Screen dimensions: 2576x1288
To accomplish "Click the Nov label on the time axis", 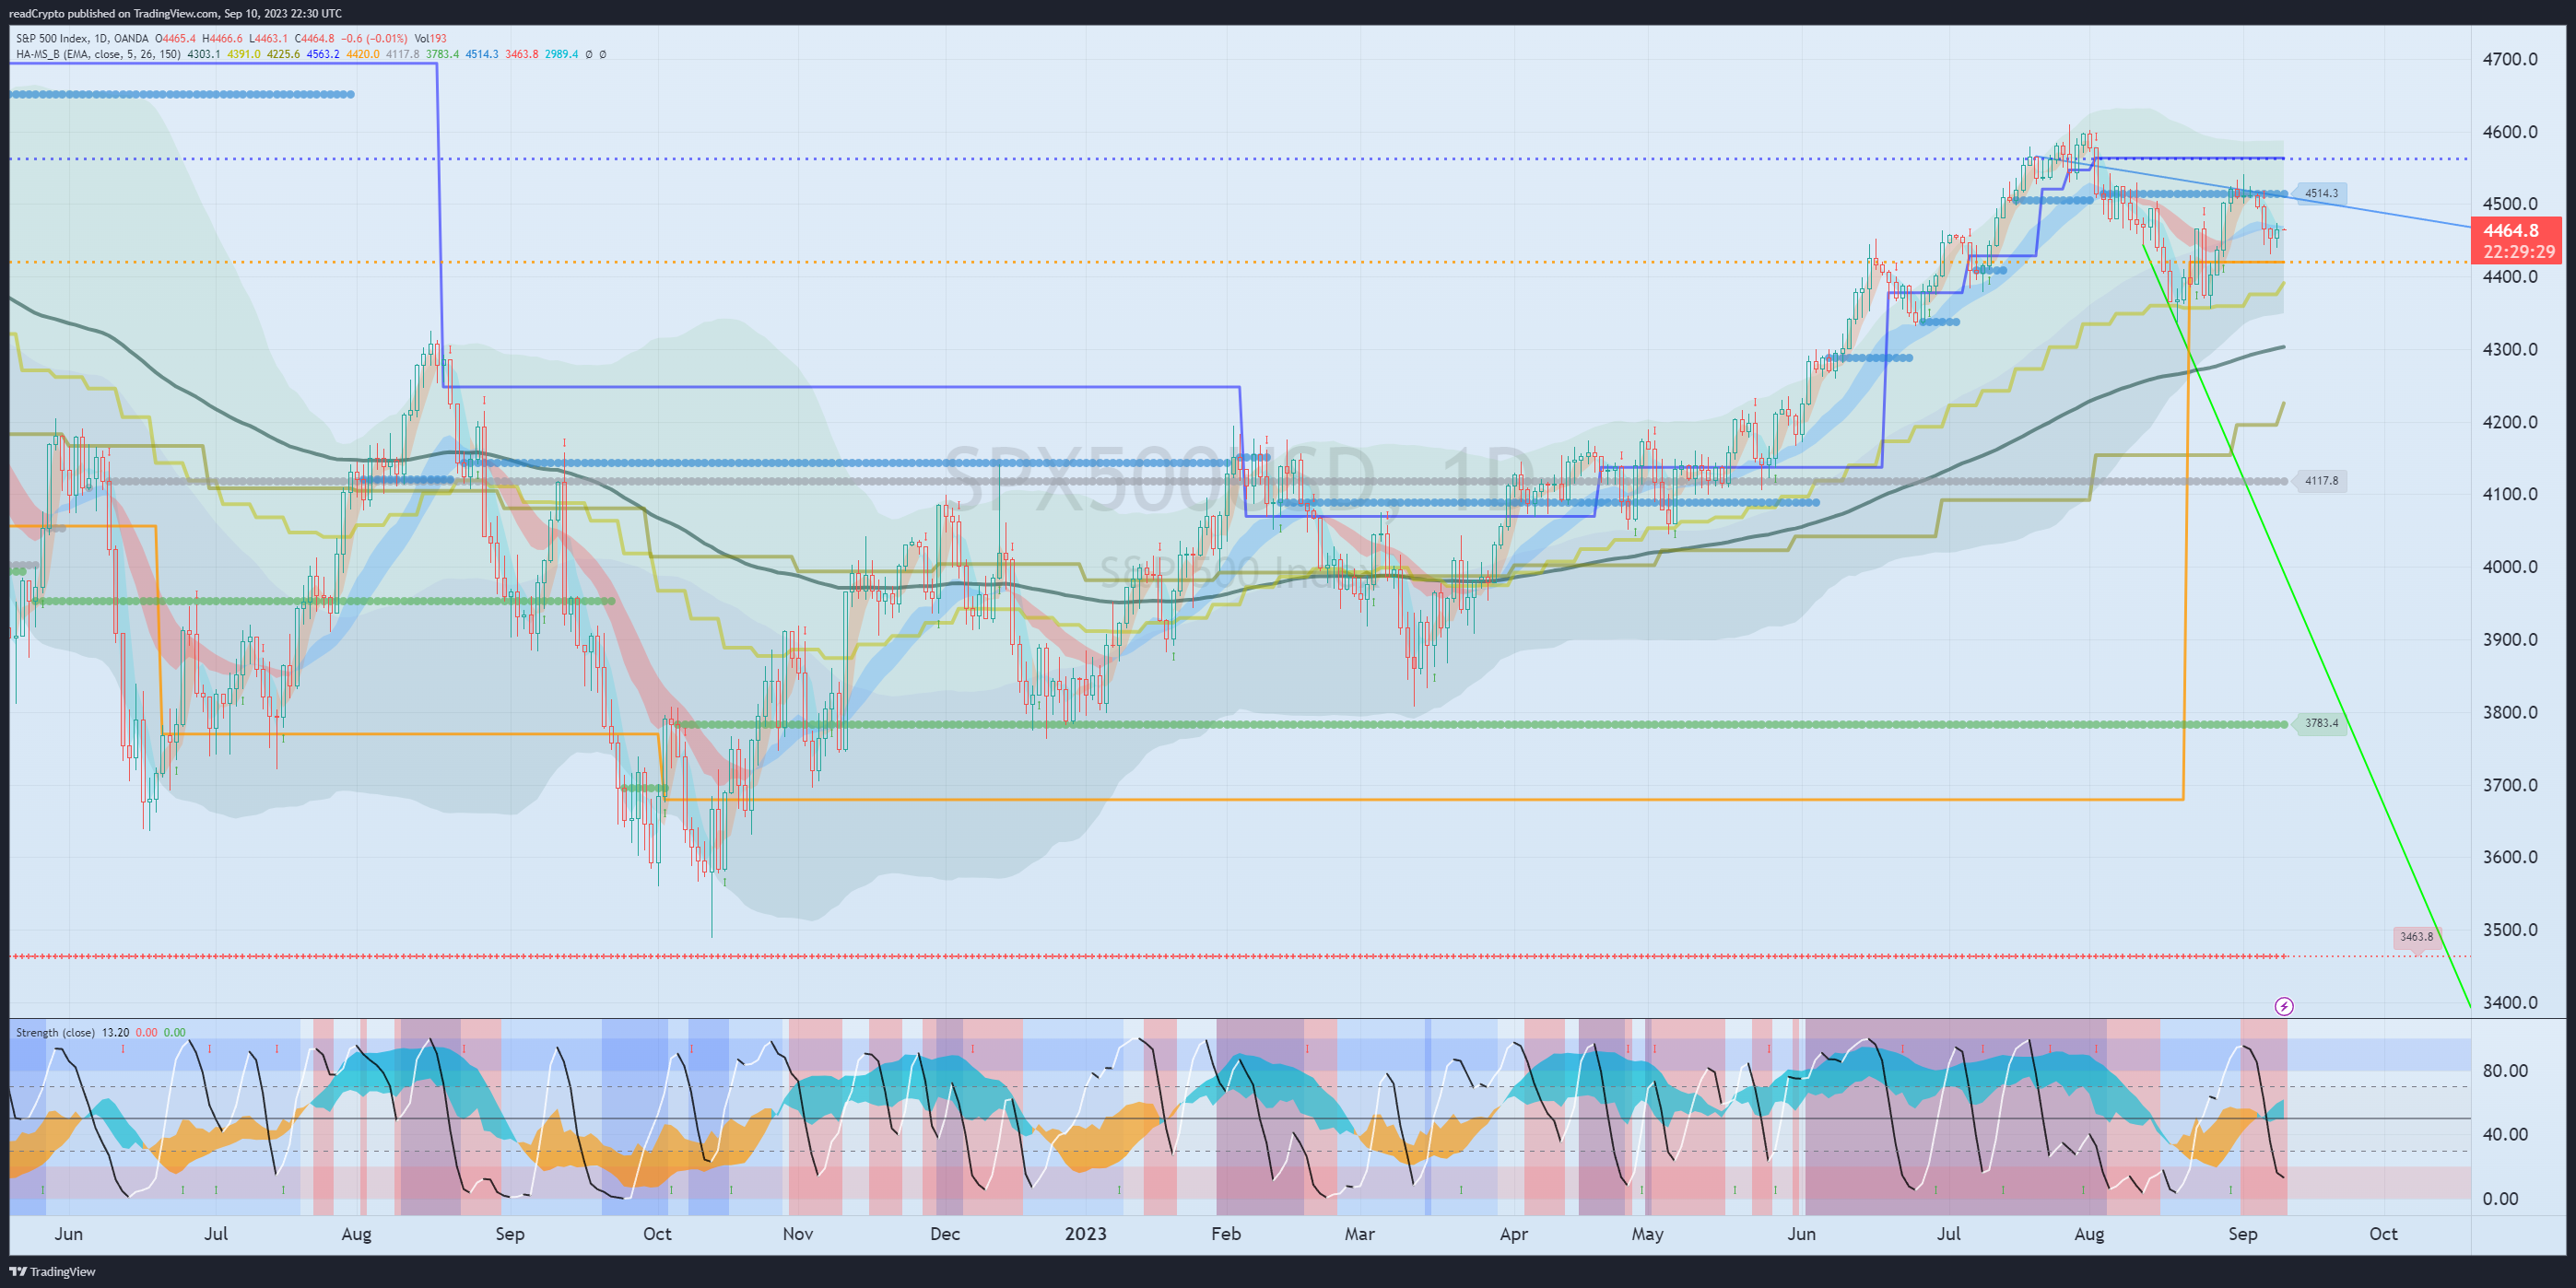I will (x=798, y=1234).
